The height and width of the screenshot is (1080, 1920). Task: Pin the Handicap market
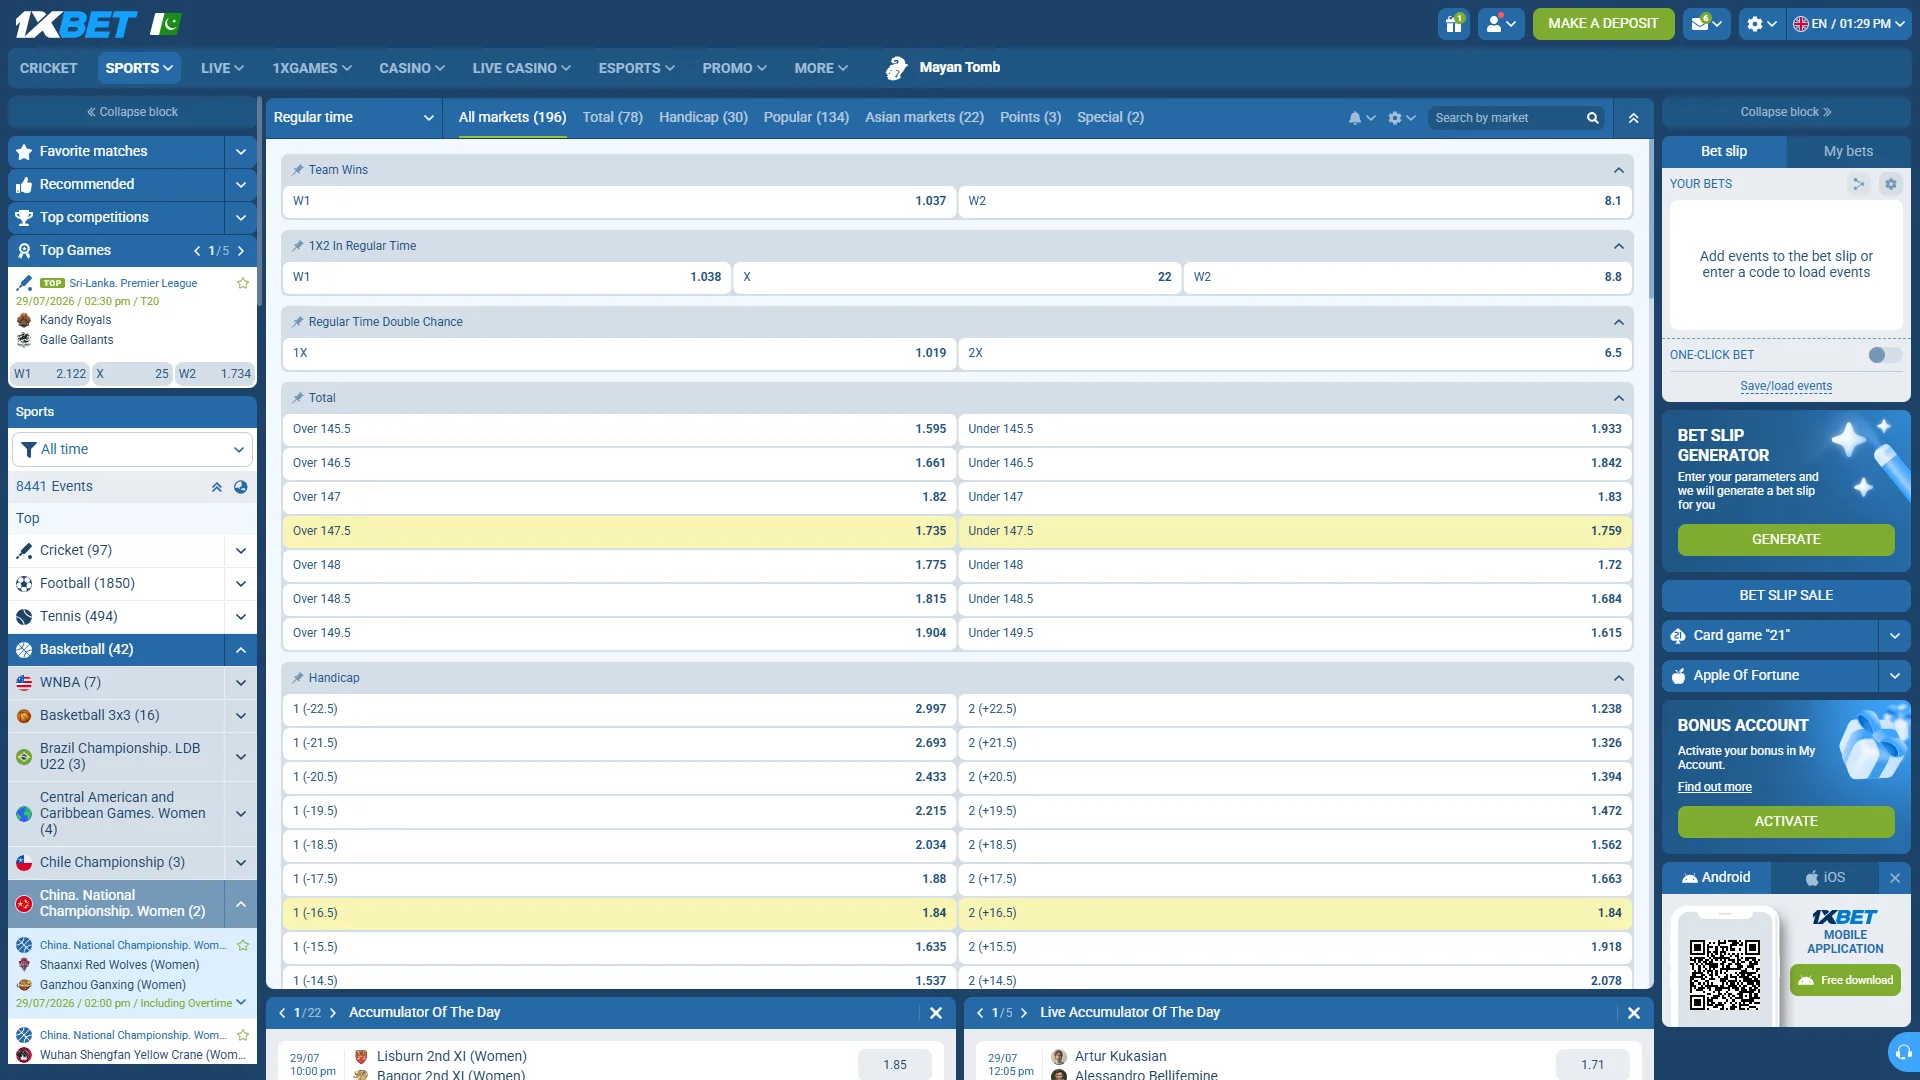point(297,678)
